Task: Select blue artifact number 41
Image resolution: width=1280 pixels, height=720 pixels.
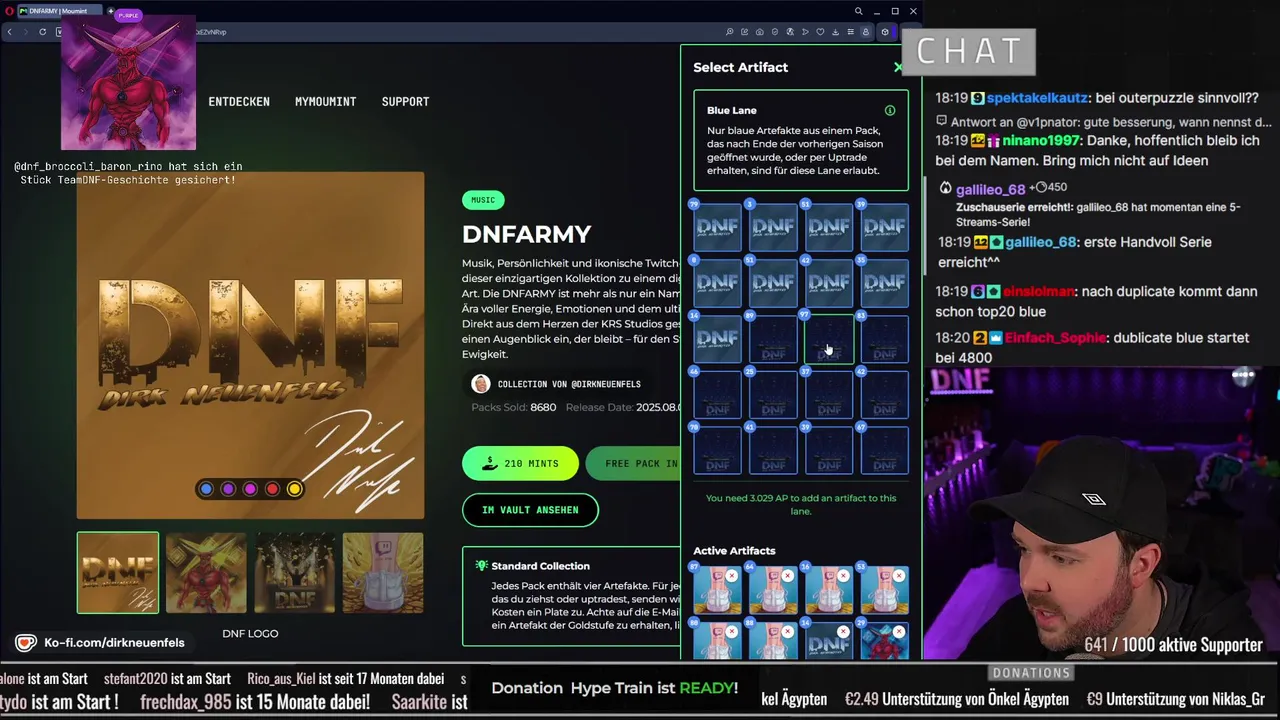Action: 773,450
